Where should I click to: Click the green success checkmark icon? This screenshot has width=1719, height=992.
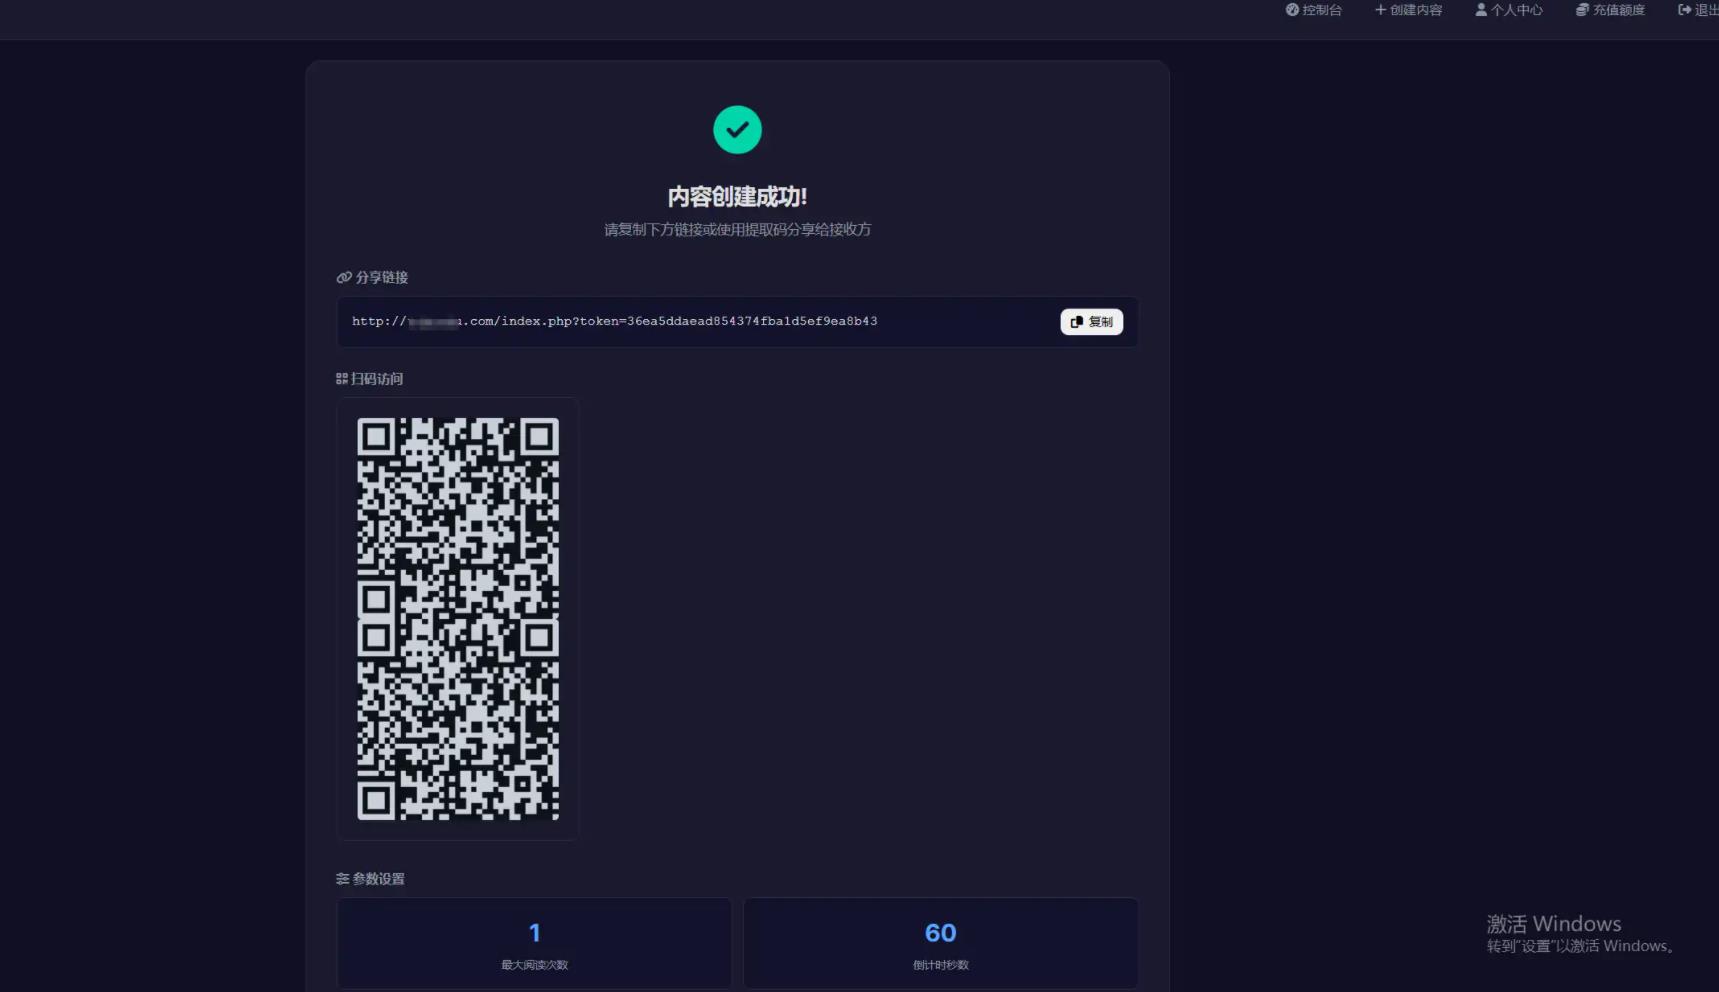pyautogui.click(x=737, y=130)
